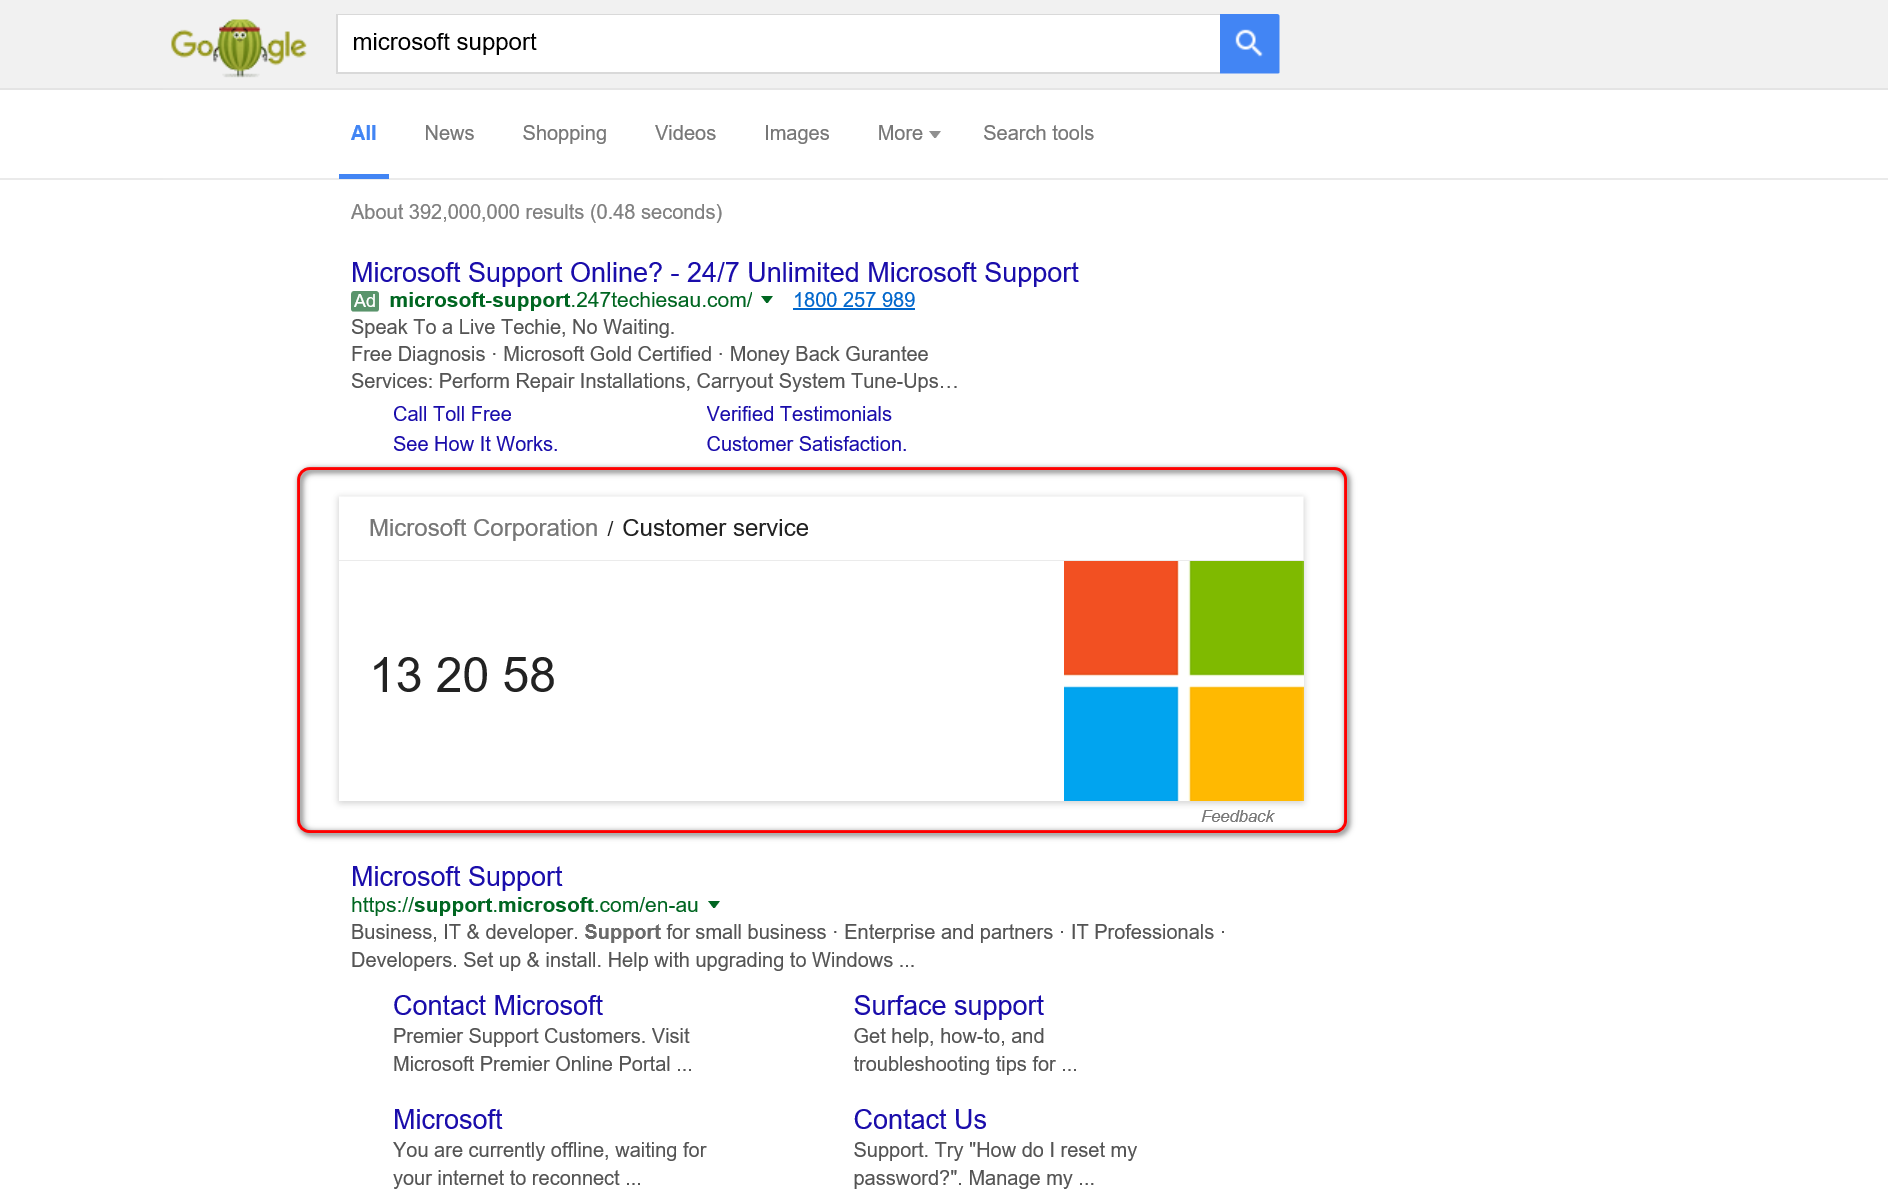Click the 'Speak To a Live Techie' ad text

(513, 327)
